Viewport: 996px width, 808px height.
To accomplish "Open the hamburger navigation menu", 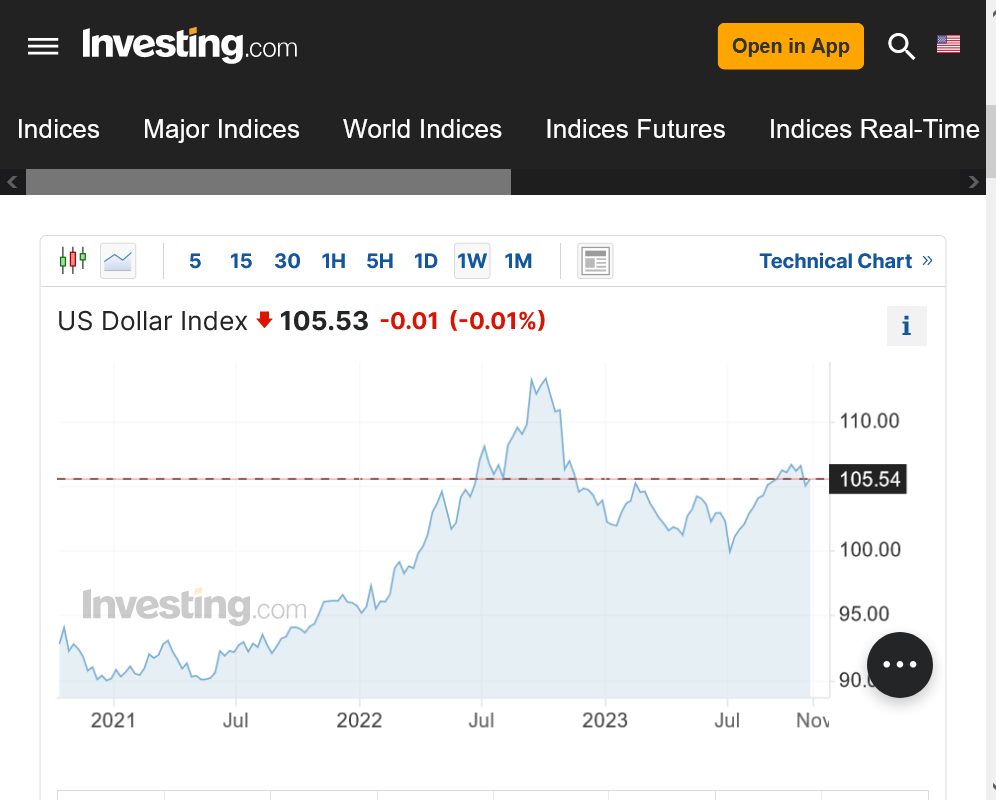I will [43, 46].
